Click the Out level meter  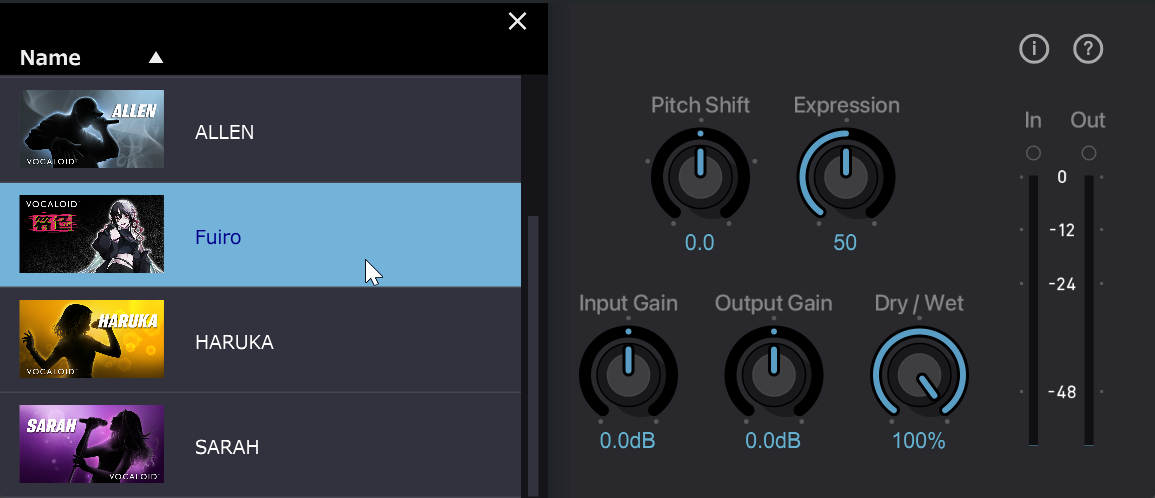point(1089,310)
